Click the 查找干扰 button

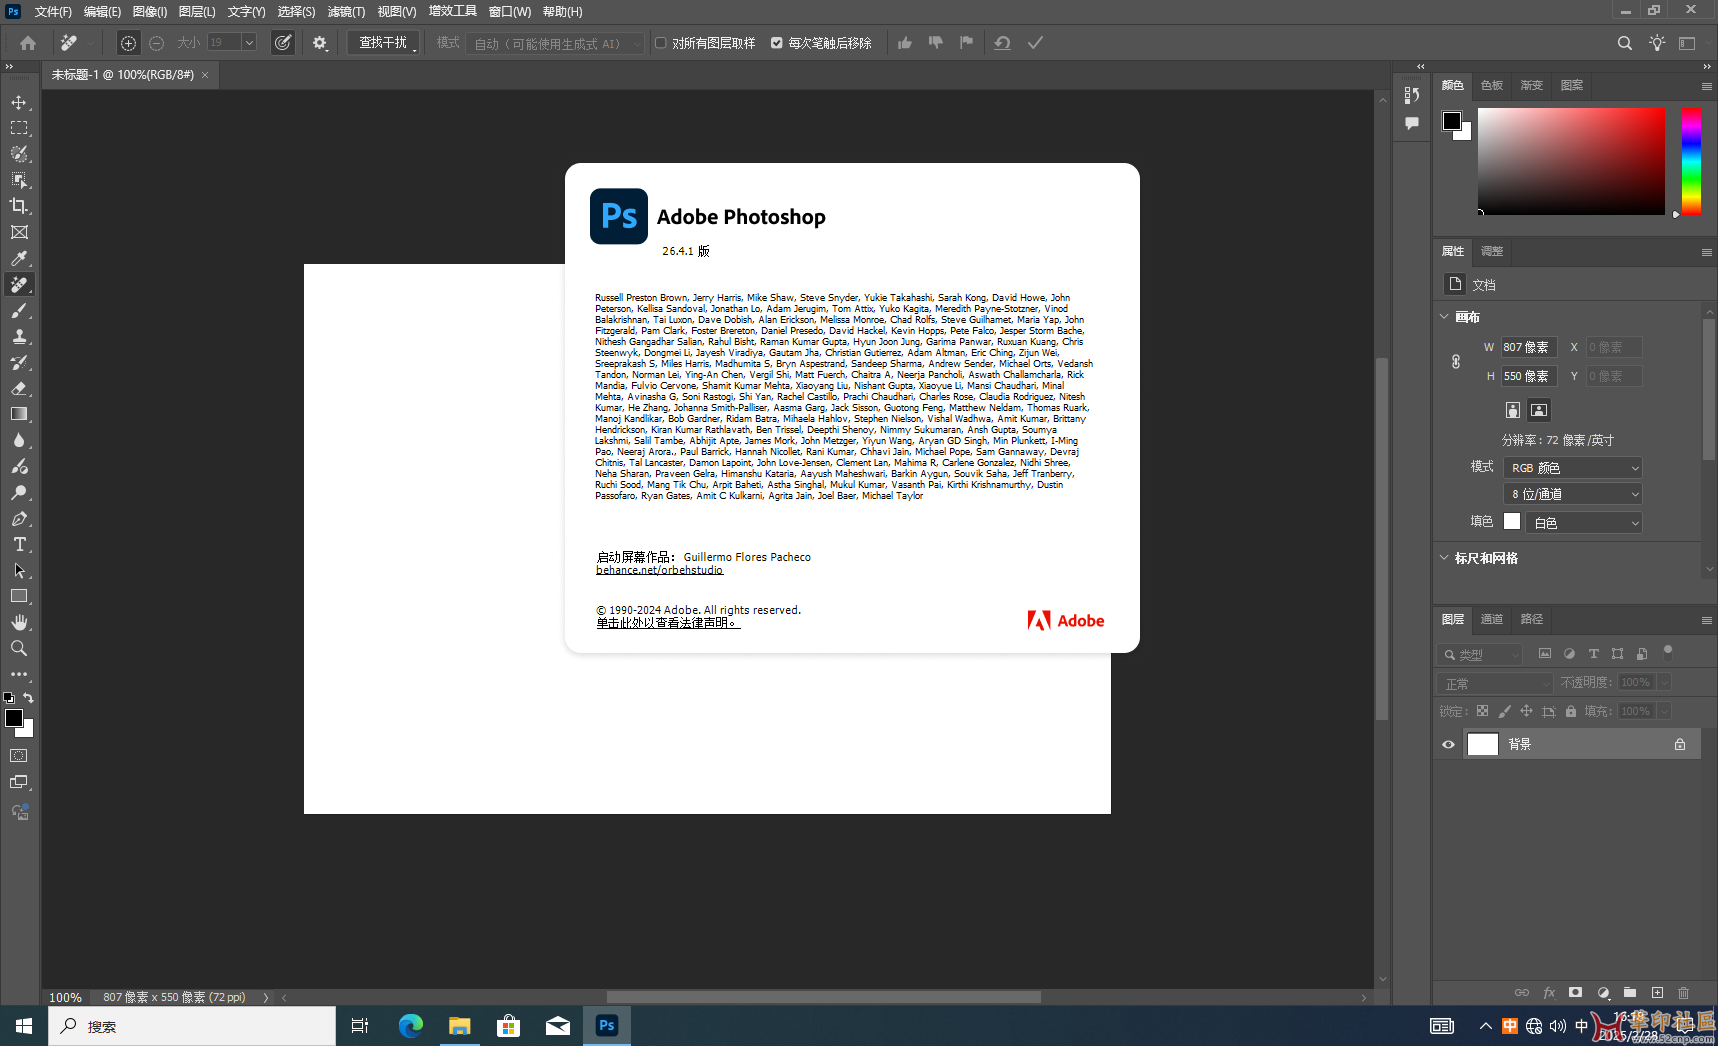[383, 43]
